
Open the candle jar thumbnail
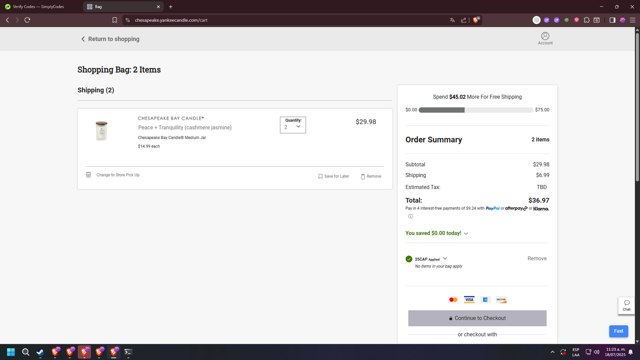click(x=101, y=131)
